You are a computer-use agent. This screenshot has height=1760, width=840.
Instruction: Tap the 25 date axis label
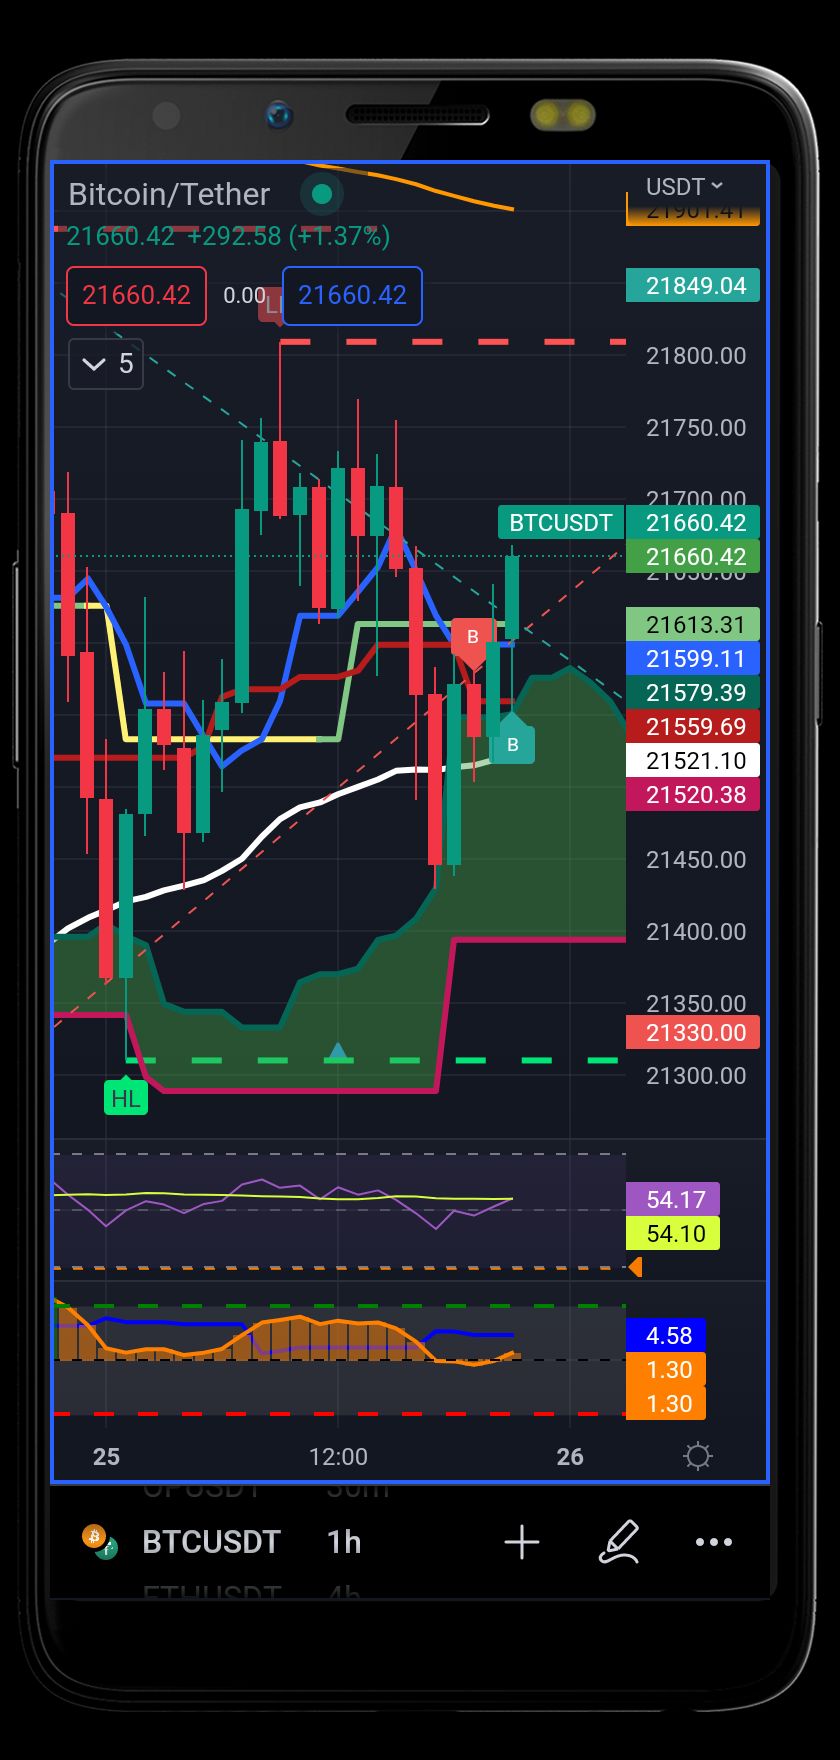point(106,1456)
